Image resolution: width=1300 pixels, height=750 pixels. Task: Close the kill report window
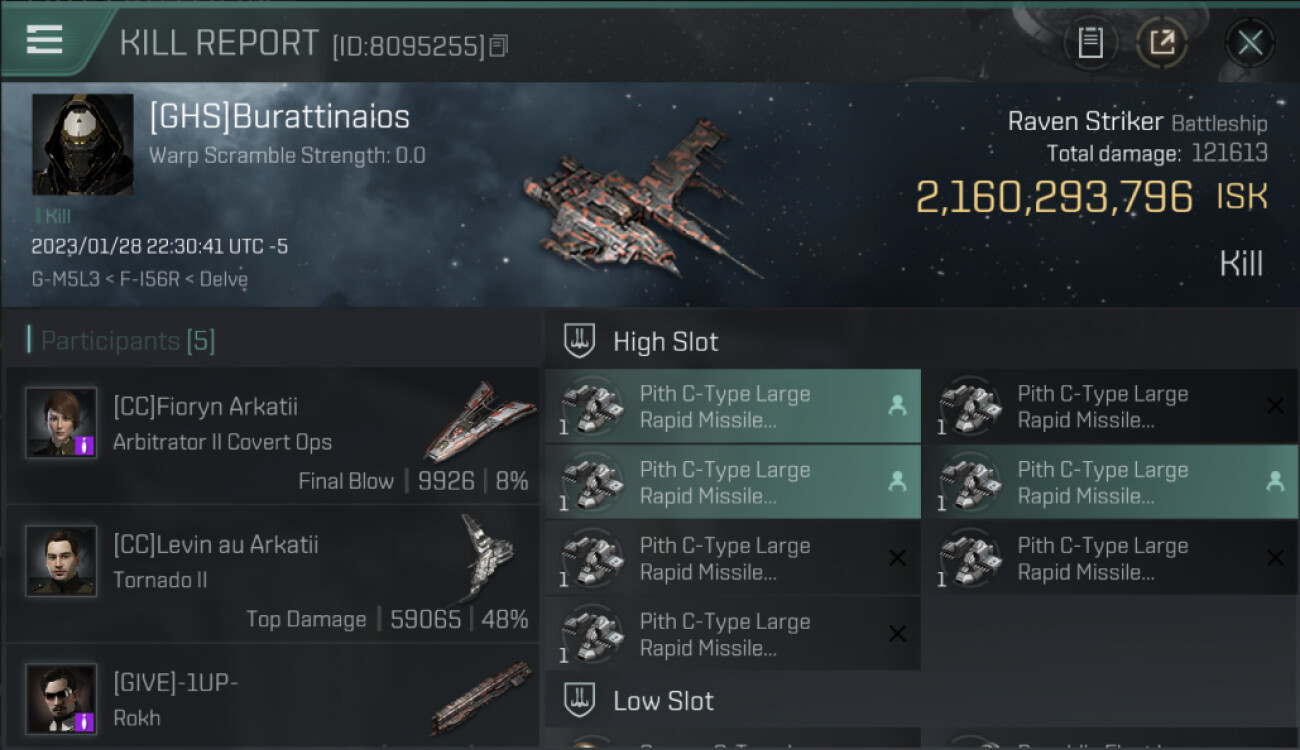(x=1250, y=42)
